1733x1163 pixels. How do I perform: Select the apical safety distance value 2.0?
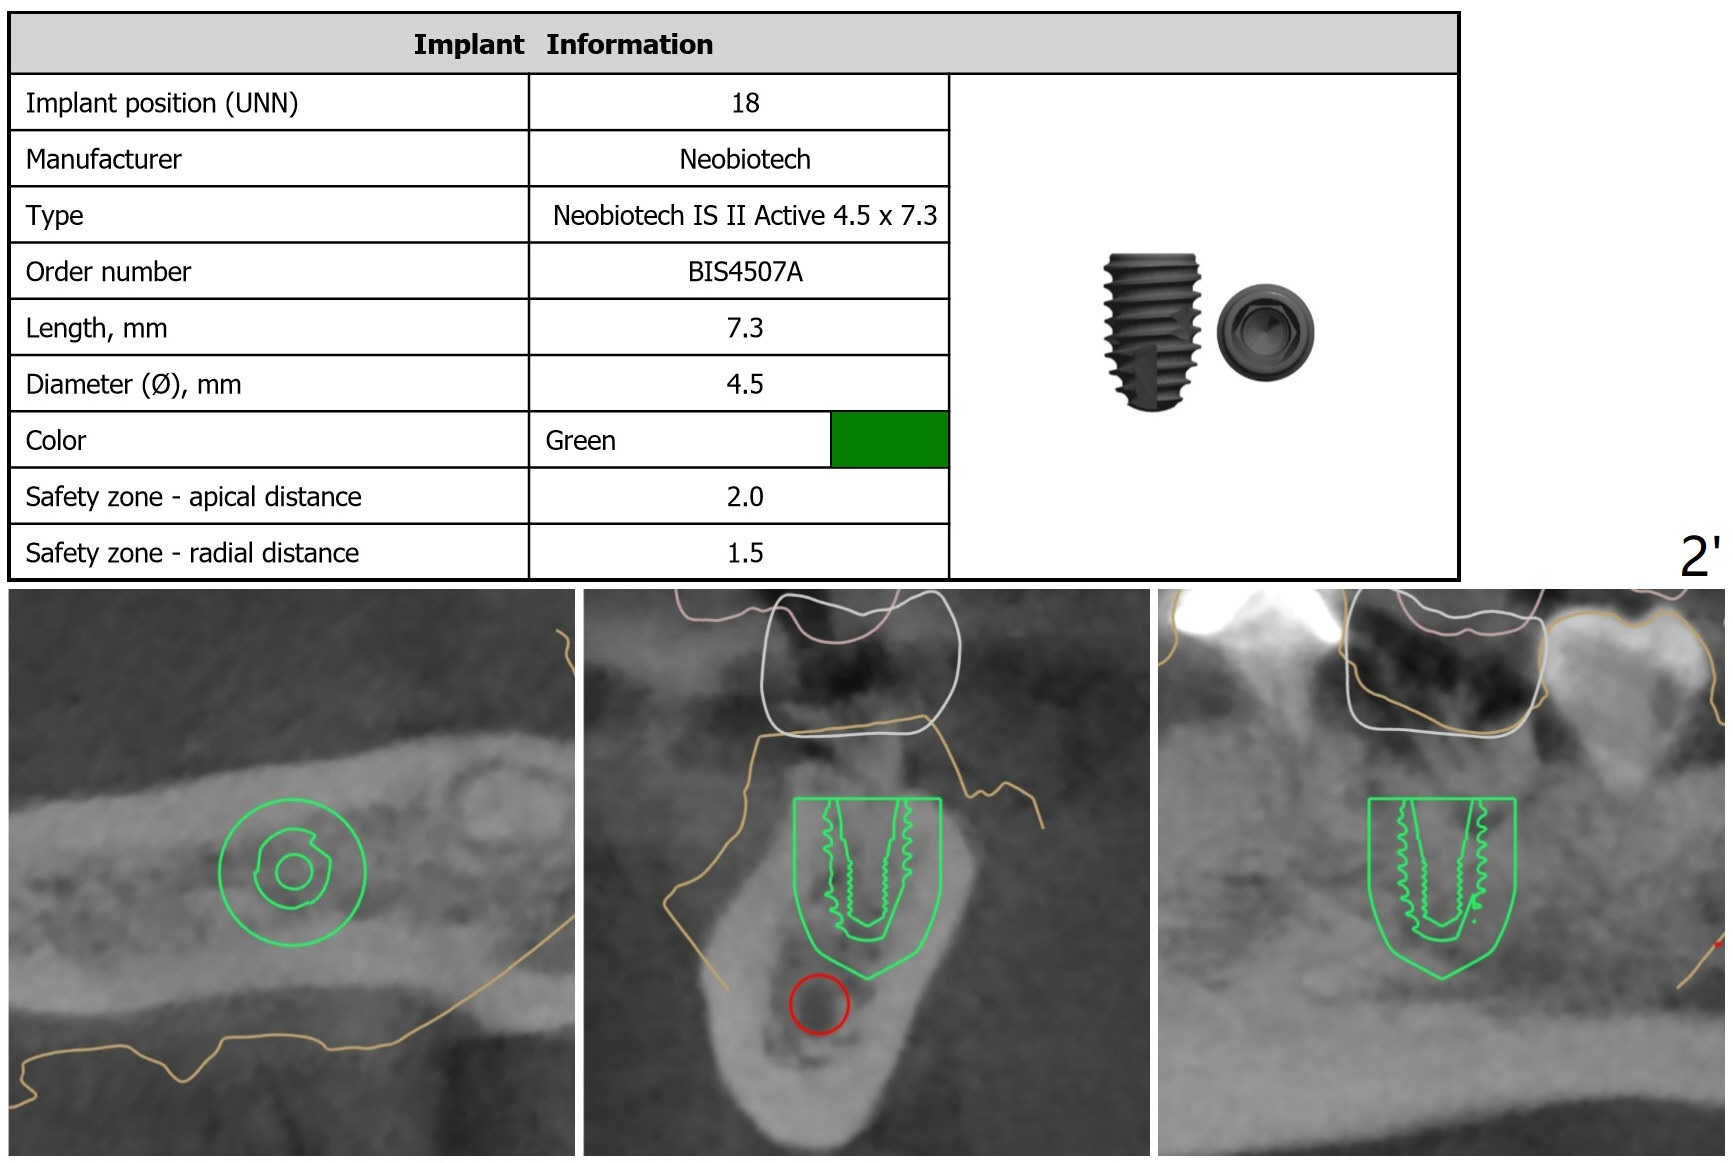point(744,497)
